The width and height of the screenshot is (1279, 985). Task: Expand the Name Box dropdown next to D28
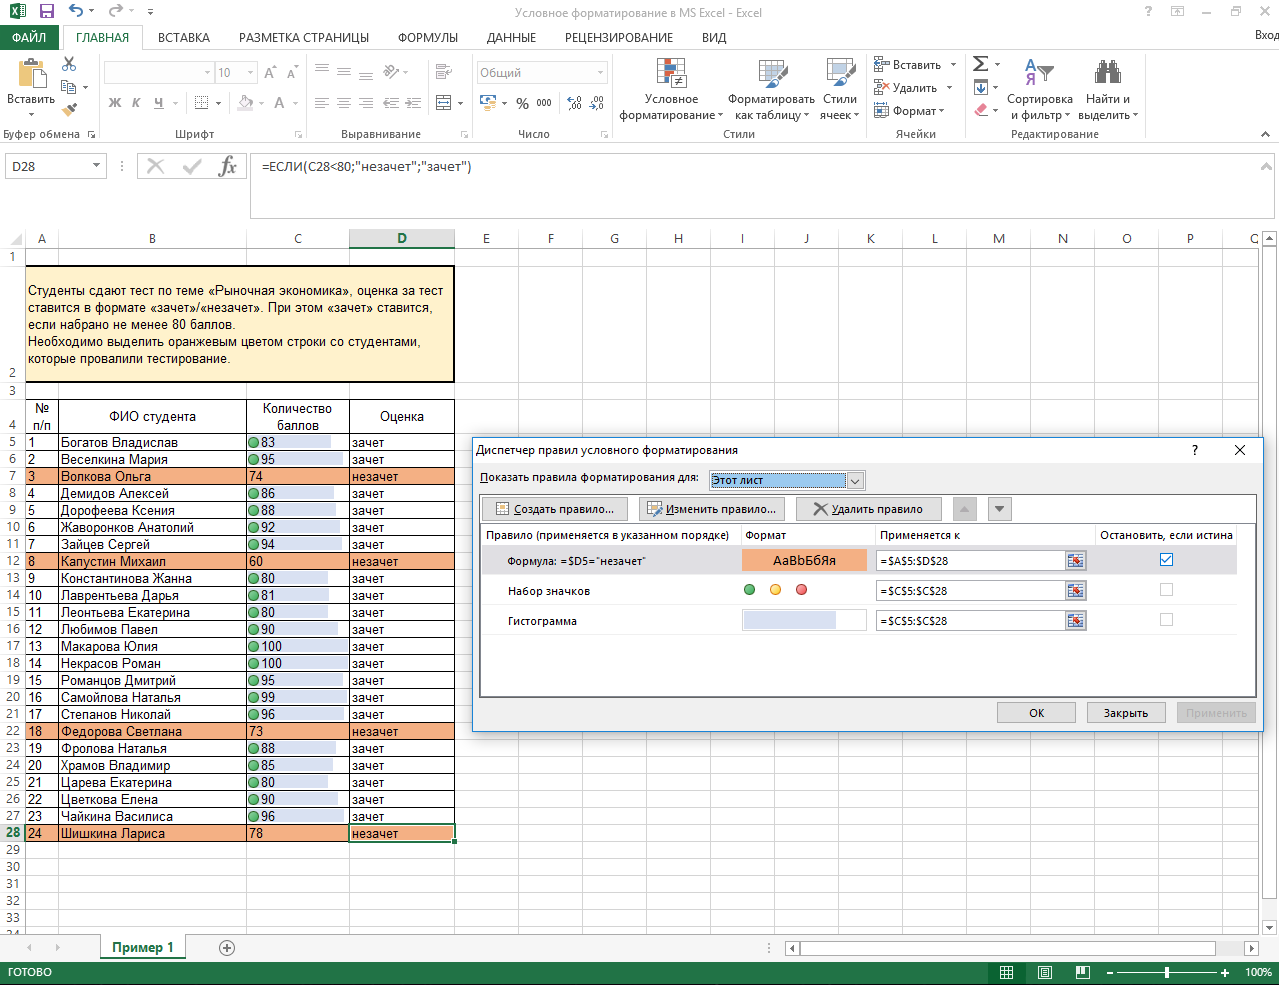point(96,166)
